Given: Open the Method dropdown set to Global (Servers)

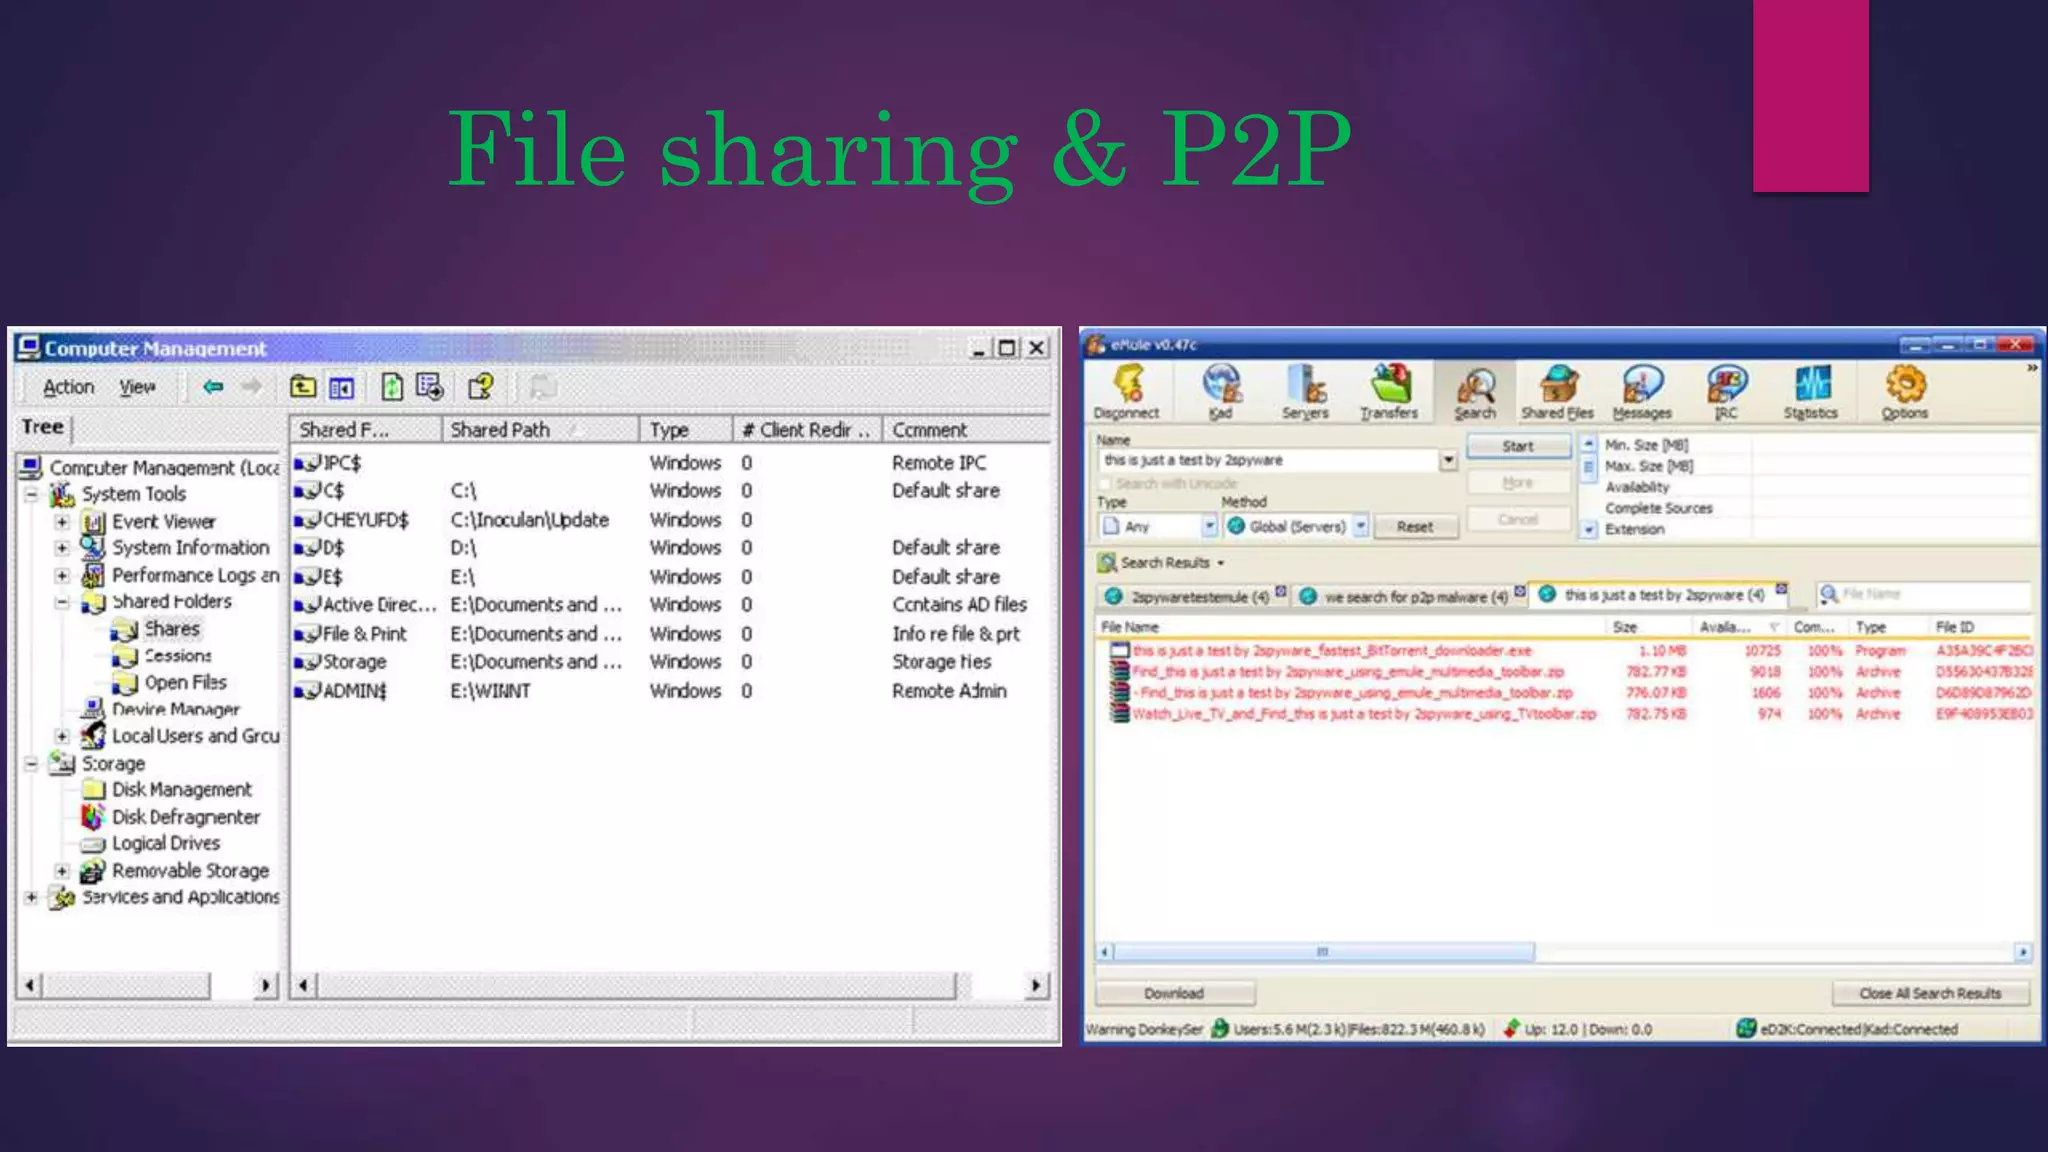Looking at the screenshot, I should pos(1361,526).
